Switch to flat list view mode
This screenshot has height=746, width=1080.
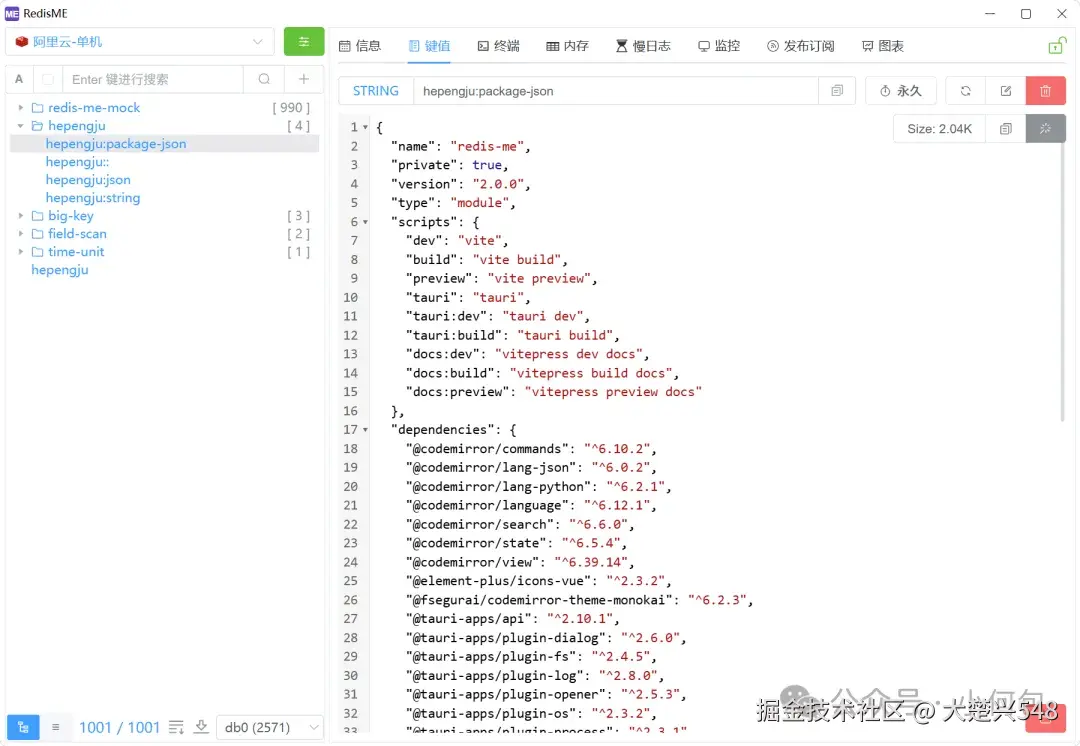pos(56,727)
